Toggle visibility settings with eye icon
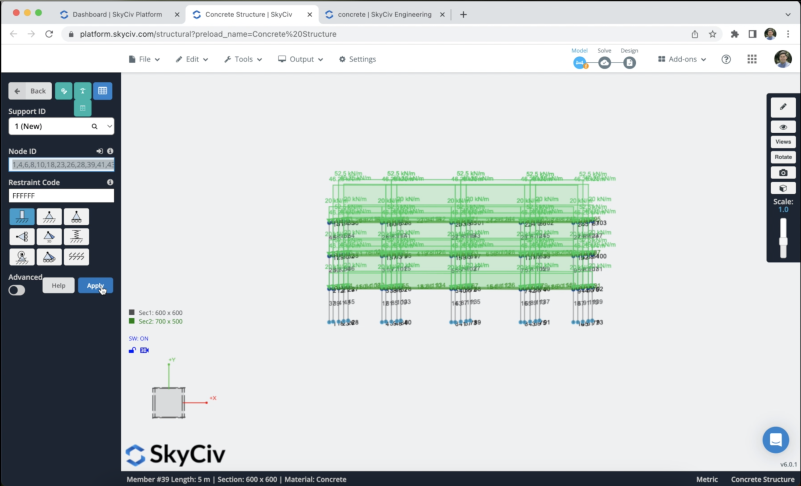 point(783,127)
